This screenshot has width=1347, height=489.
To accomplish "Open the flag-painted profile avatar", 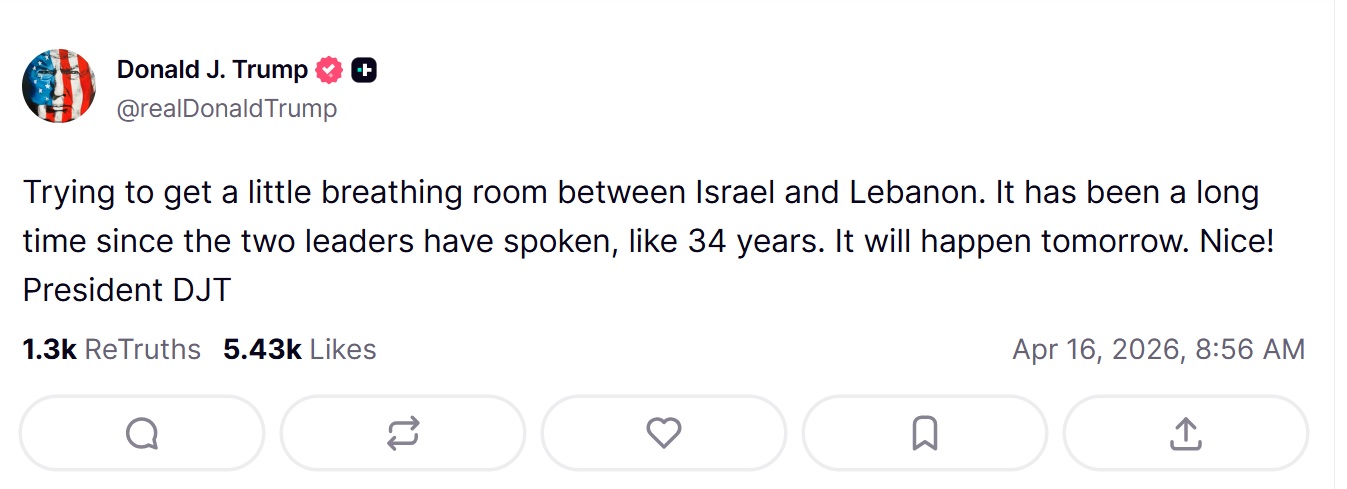I will click(x=59, y=86).
